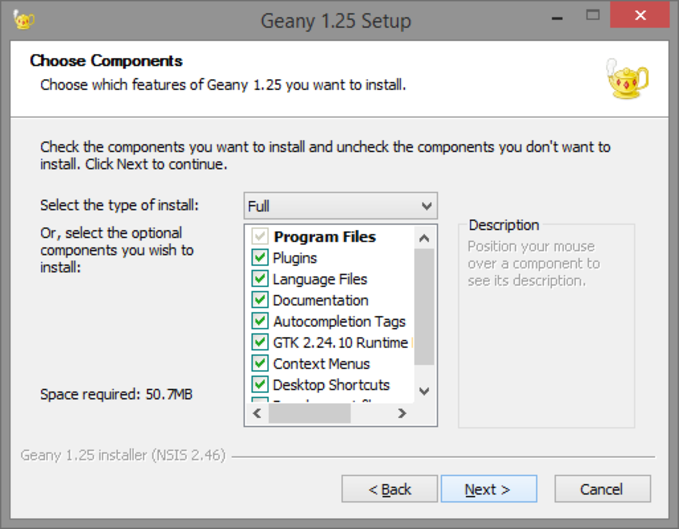Select the Autocompletion Tags row label
The width and height of the screenshot is (679, 530).
coord(340,321)
